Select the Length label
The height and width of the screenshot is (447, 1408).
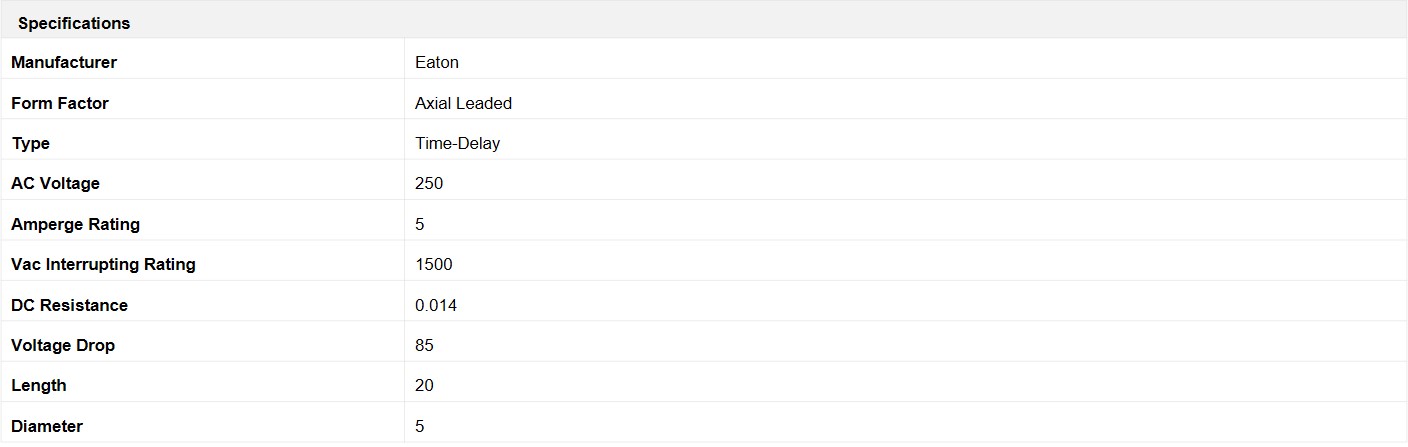[x=39, y=385]
